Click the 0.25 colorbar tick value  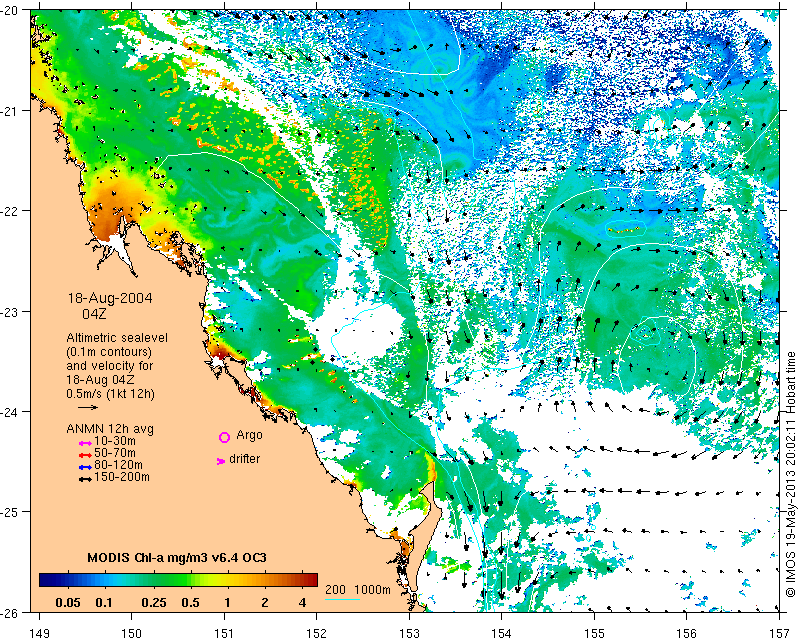(154, 603)
